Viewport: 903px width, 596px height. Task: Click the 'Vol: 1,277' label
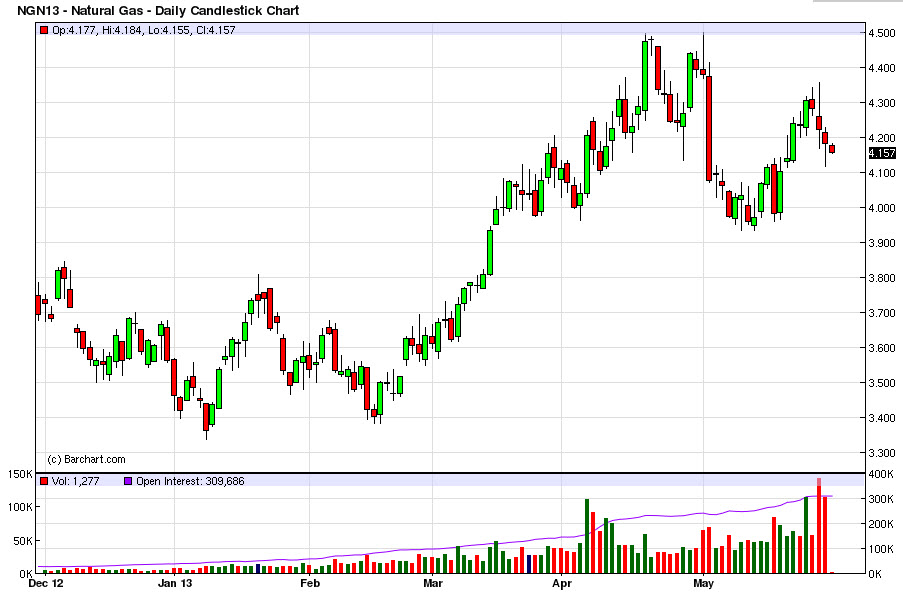75,481
